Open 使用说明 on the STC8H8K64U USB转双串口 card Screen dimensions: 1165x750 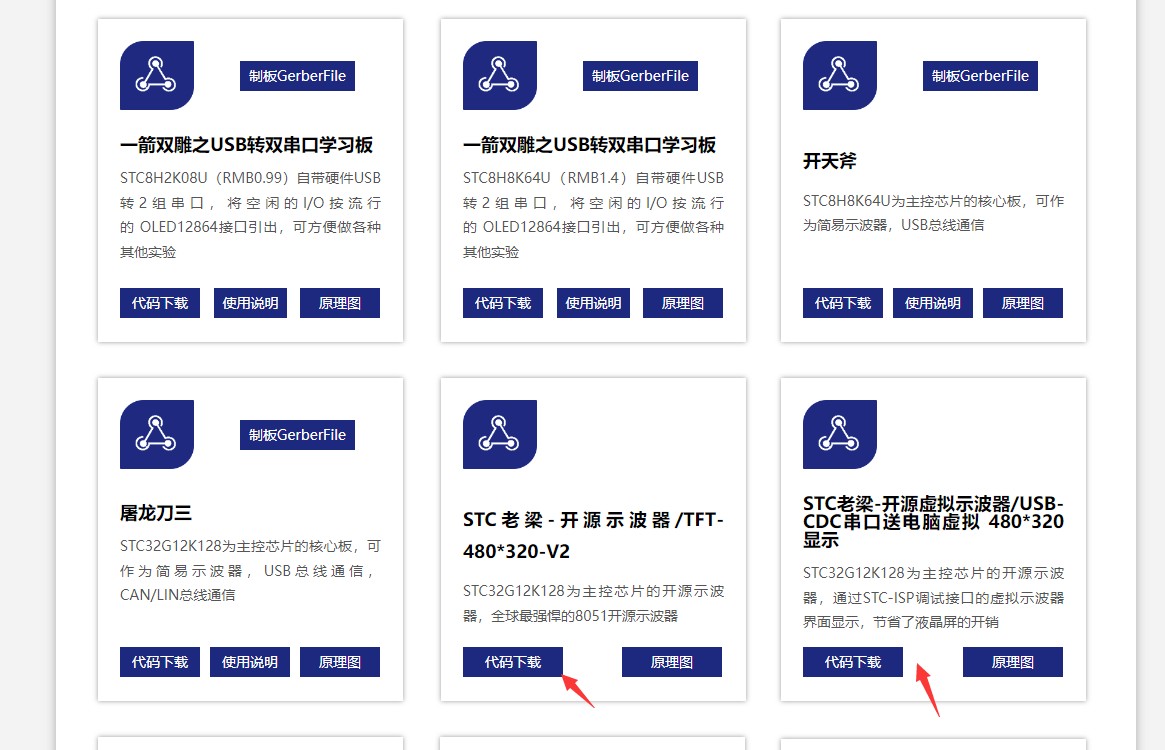[x=594, y=303]
